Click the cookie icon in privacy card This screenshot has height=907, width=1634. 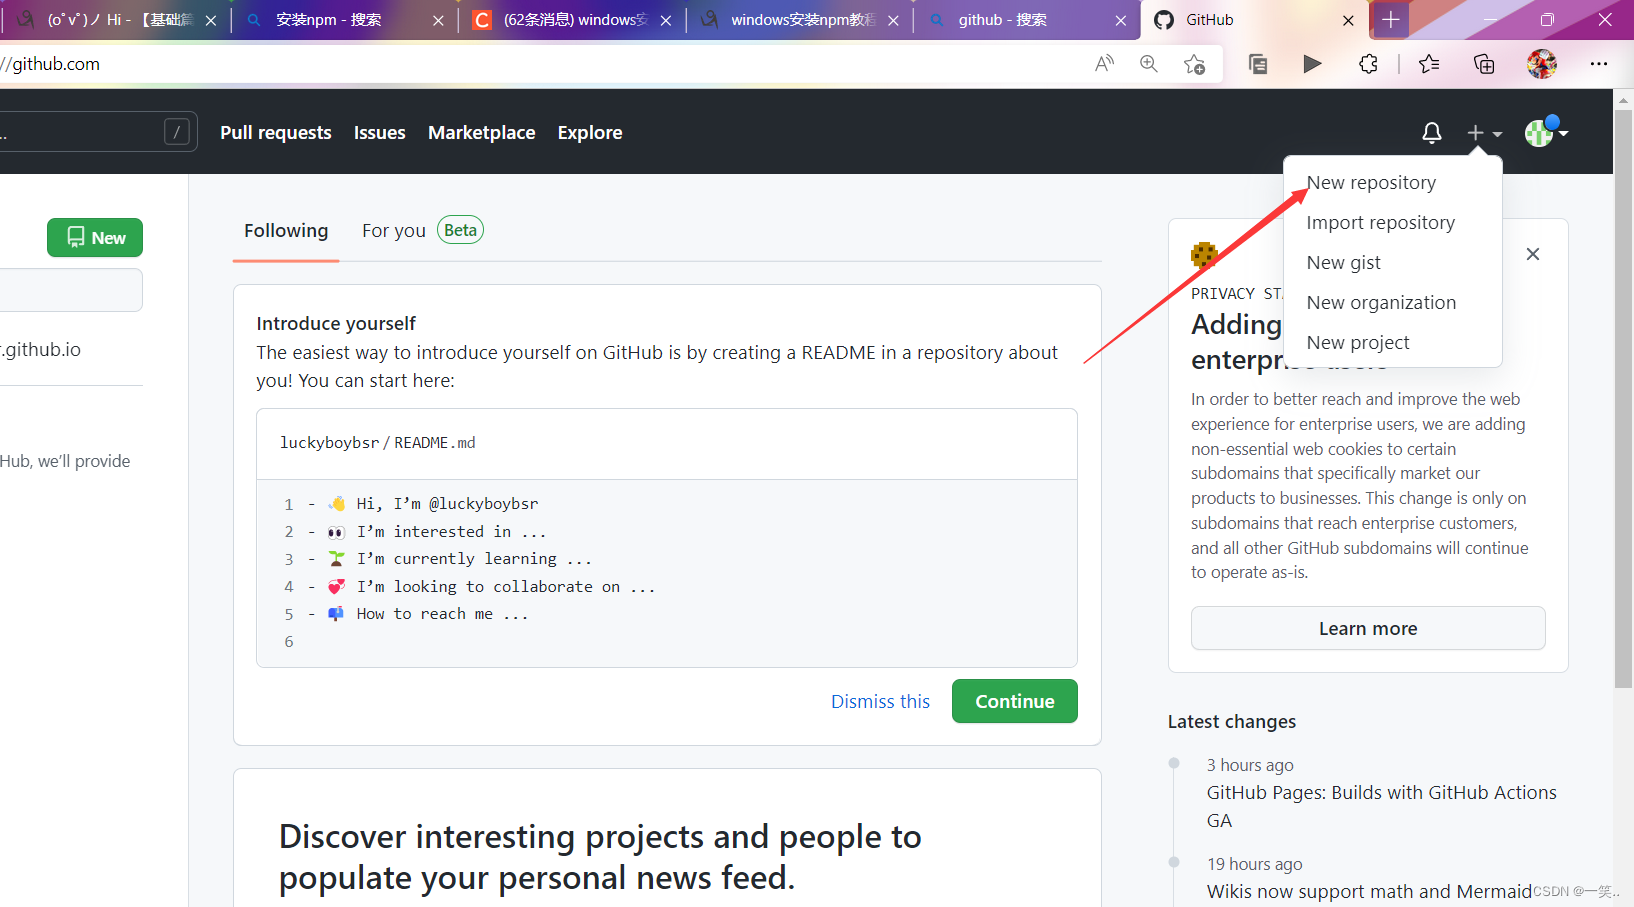coord(1204,254)
